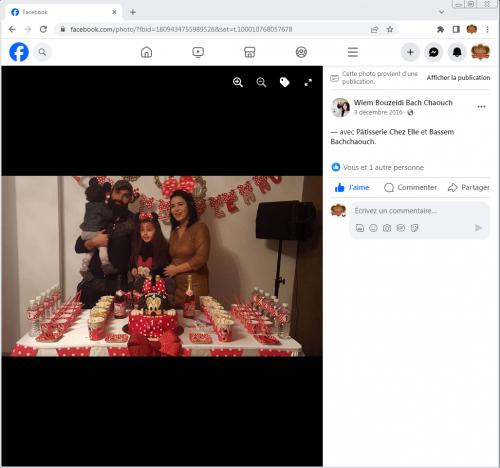
Task: Click the post date 3 décembre
Action: point(378,112)
